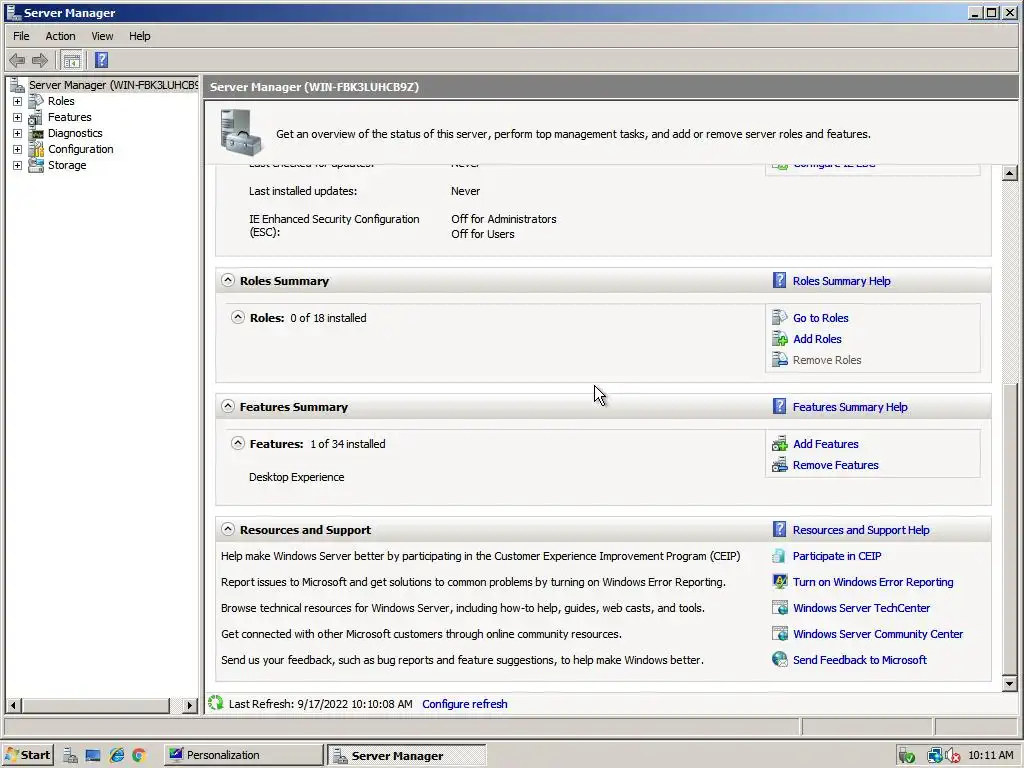This screenshot has width=1024, height=768.
Task: Click the Windows Error Reporting icon
Action: click(780, 581)
